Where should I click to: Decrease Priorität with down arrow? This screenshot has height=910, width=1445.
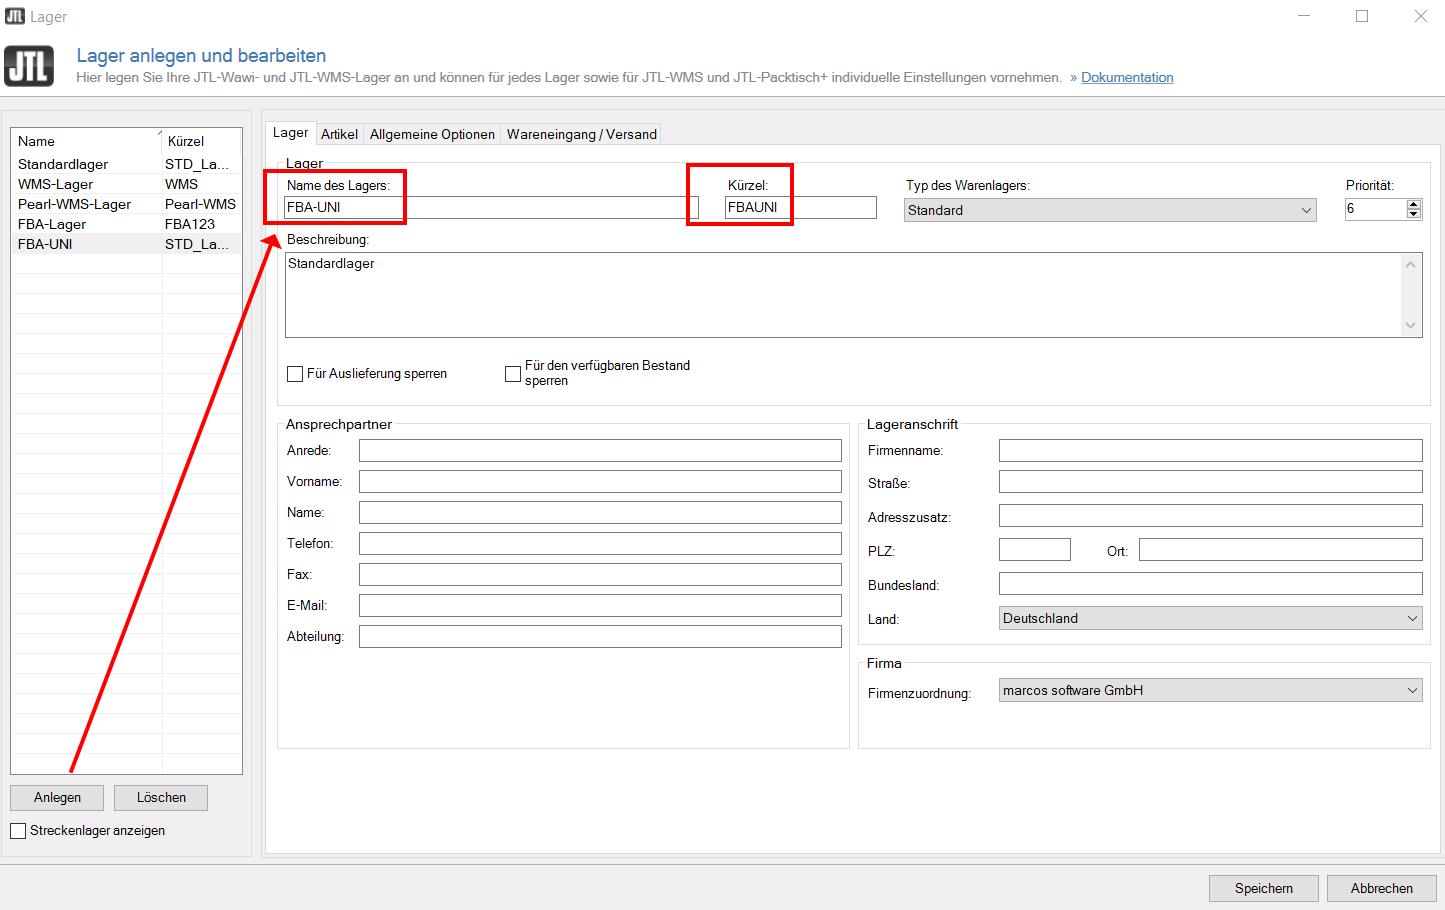1414,214
